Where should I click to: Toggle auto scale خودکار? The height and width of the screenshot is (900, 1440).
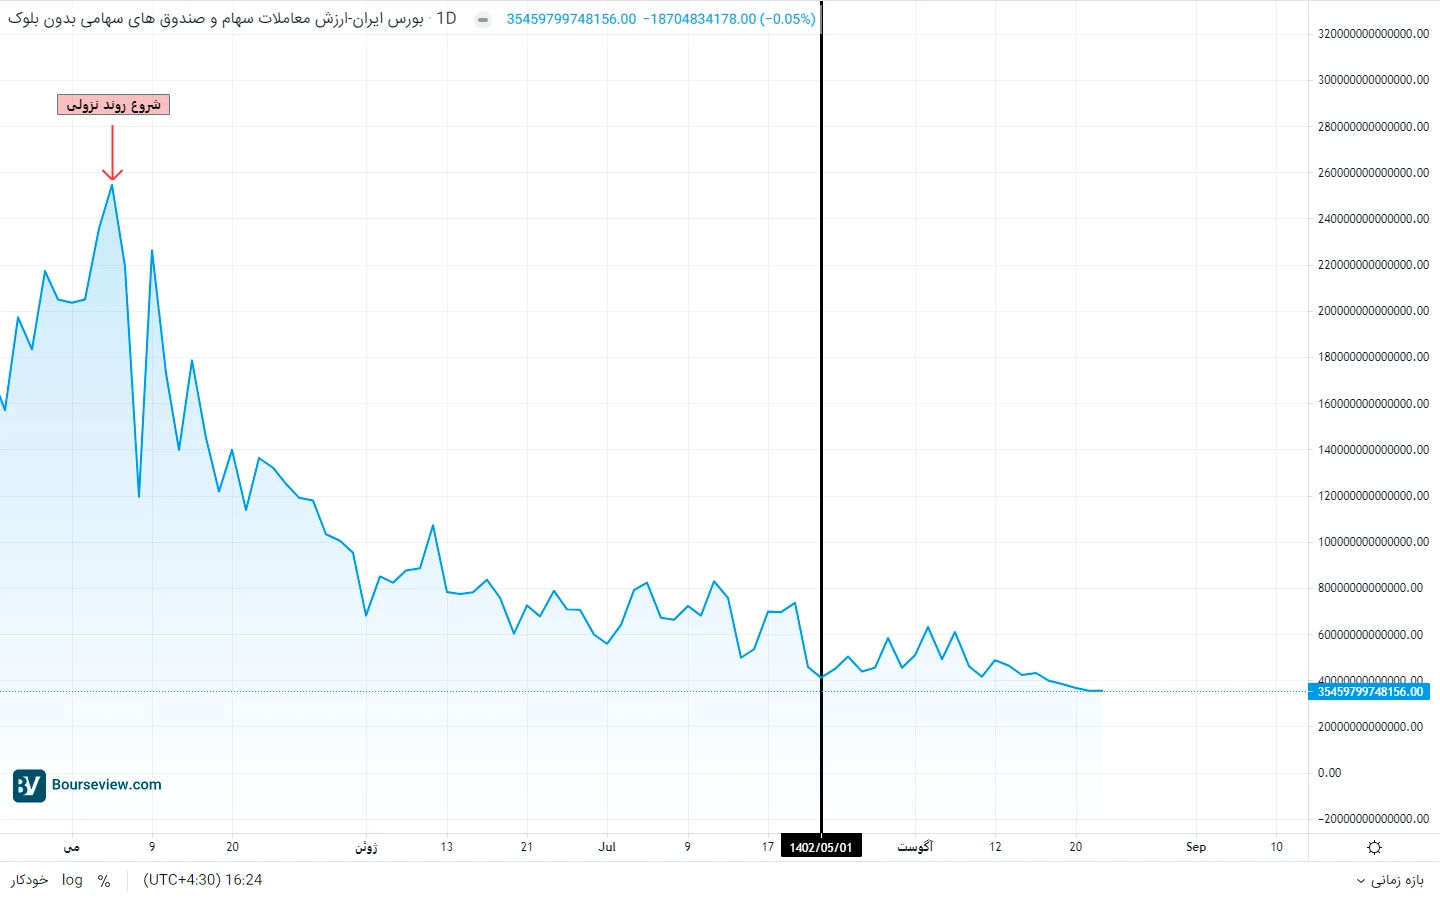(29, 880)
